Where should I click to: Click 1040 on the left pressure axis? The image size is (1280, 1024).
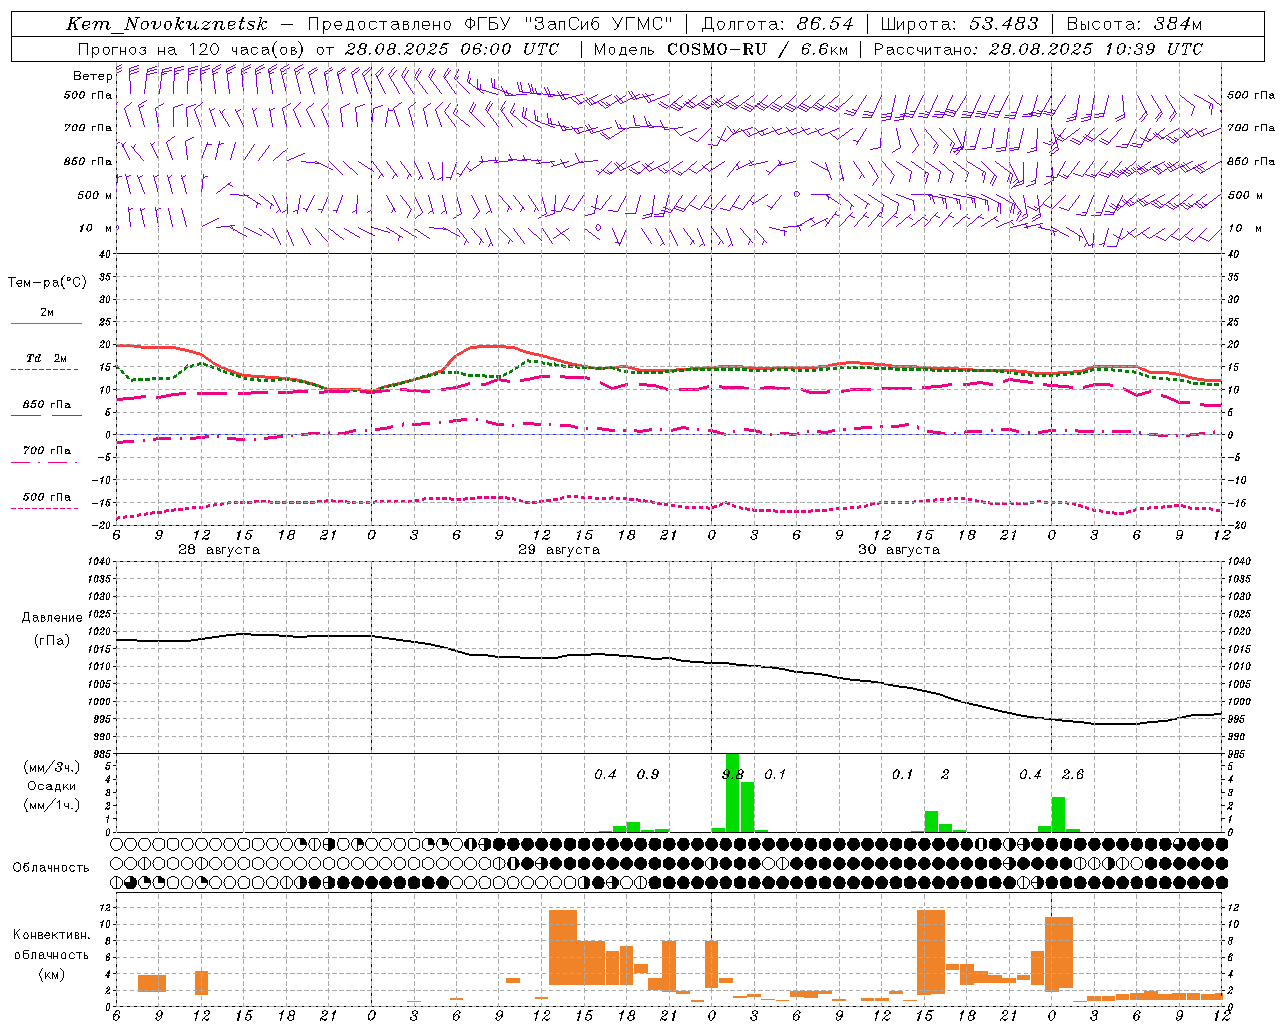101,561
